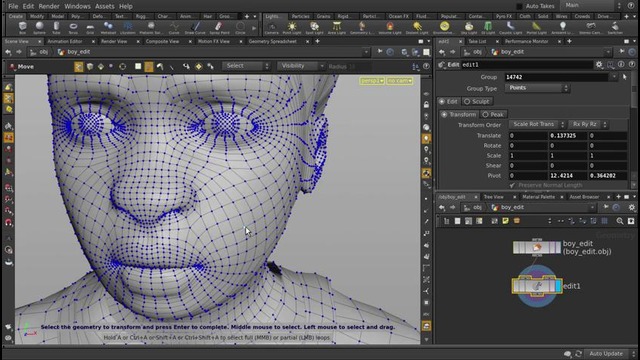Expand the Group field dropdown arrow

[x=614, y=77]
